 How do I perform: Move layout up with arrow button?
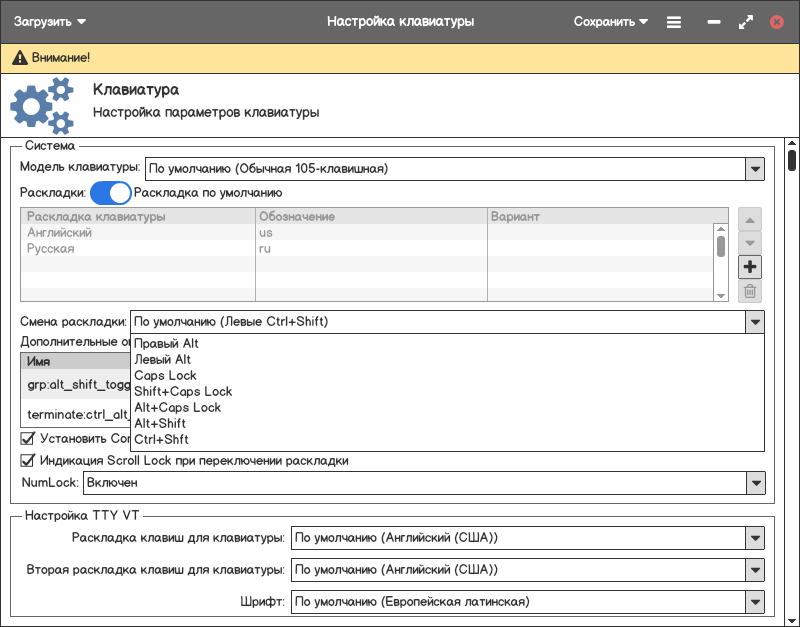click(750, 219)
